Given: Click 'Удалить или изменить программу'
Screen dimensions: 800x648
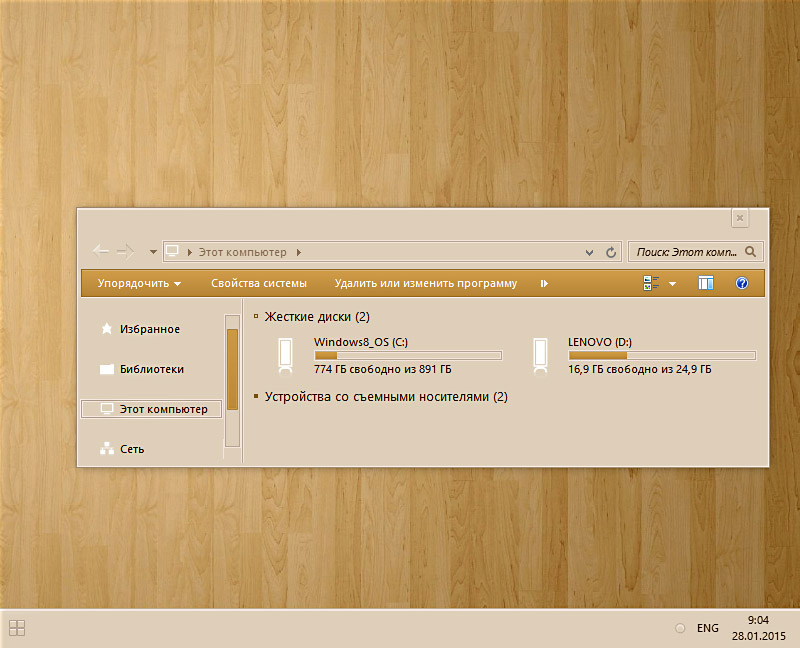Looking at the screenshot, I should point(426,283).
